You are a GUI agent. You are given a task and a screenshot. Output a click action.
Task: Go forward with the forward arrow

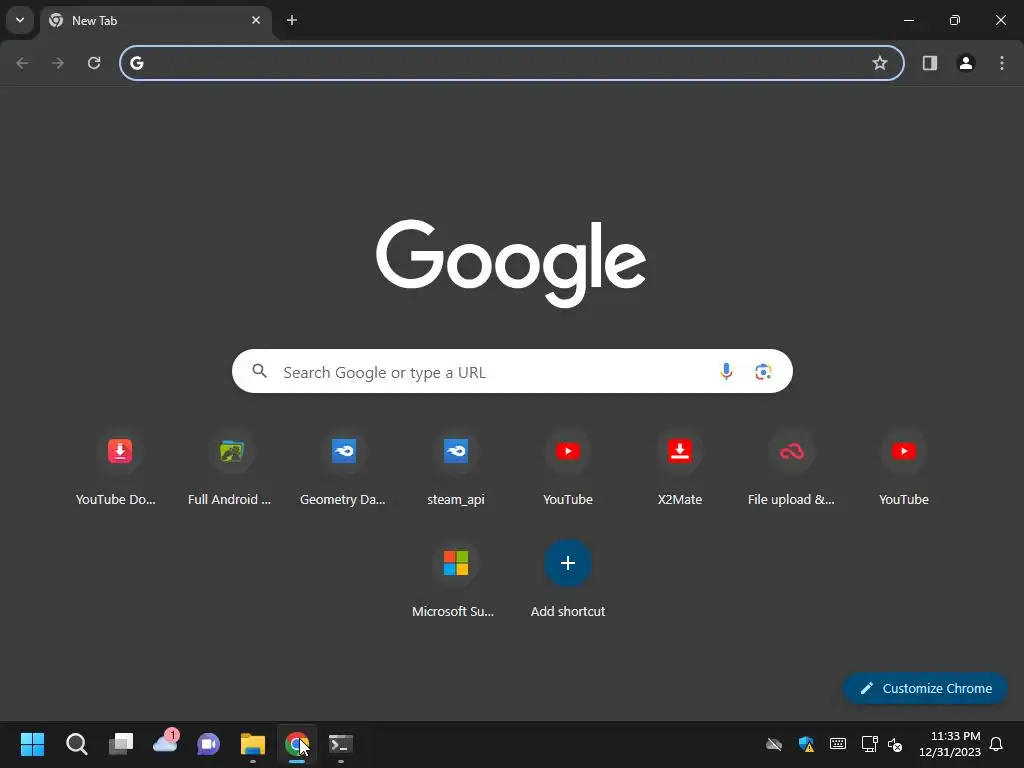tap(58, 63)
